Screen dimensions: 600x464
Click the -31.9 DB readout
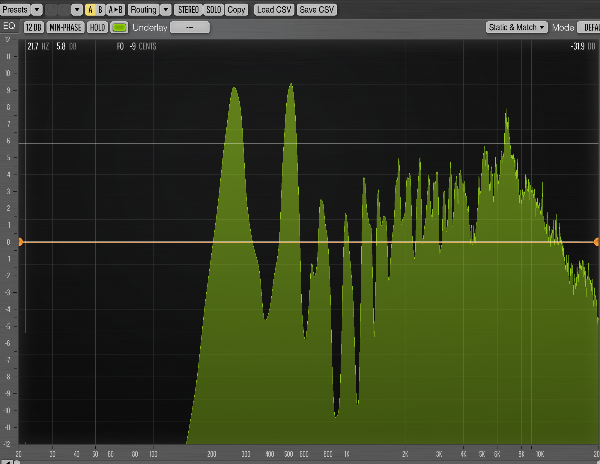[x=583, y=46]
